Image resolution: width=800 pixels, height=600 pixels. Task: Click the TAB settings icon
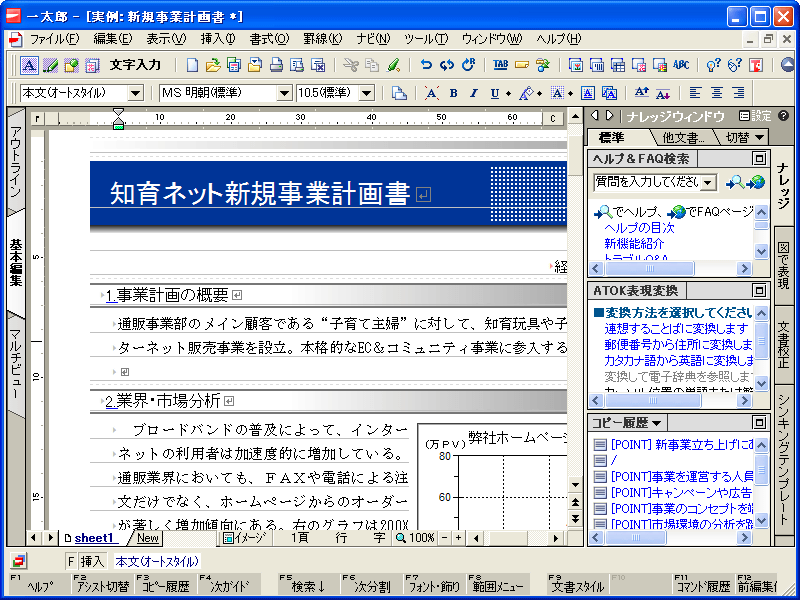pyautogui.click(x=501, y=65)
